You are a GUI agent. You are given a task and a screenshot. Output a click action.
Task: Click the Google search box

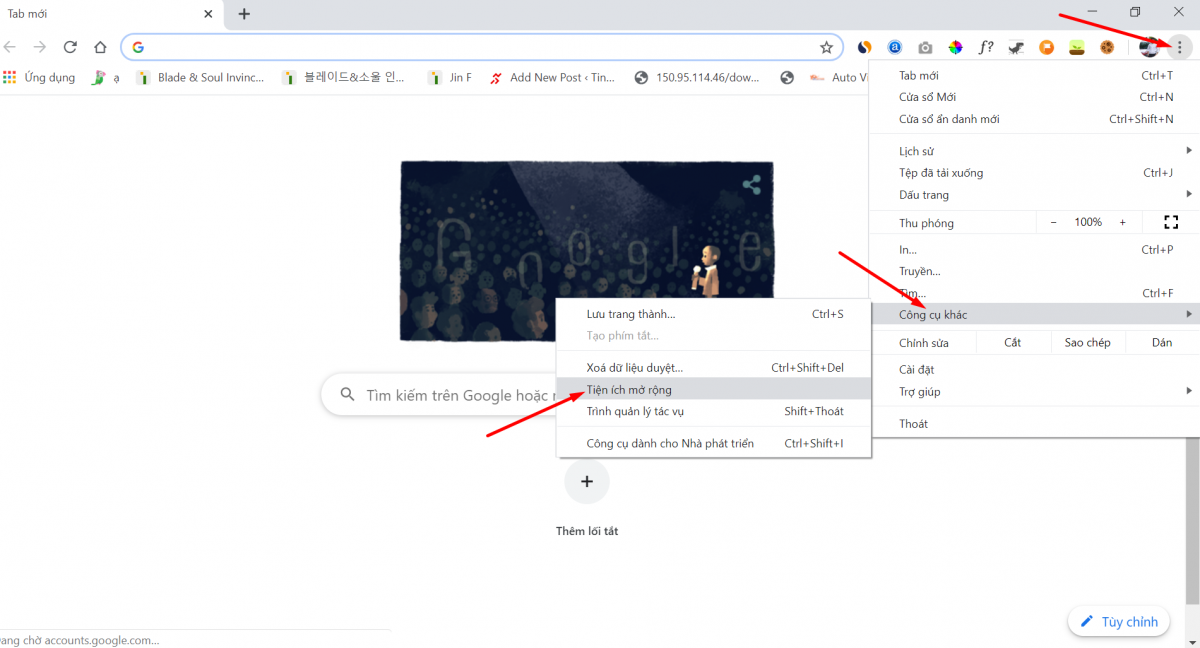tap(438, 395)
